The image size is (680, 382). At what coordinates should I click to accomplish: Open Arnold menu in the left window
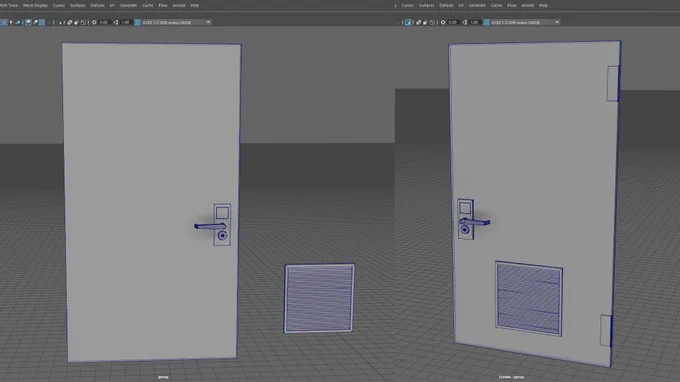click(x=179, y=5)
